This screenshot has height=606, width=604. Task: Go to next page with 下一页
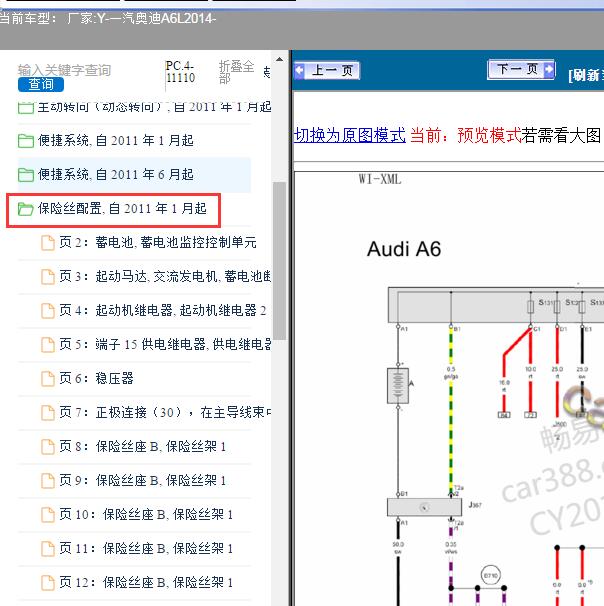click(x=521, y=69)
